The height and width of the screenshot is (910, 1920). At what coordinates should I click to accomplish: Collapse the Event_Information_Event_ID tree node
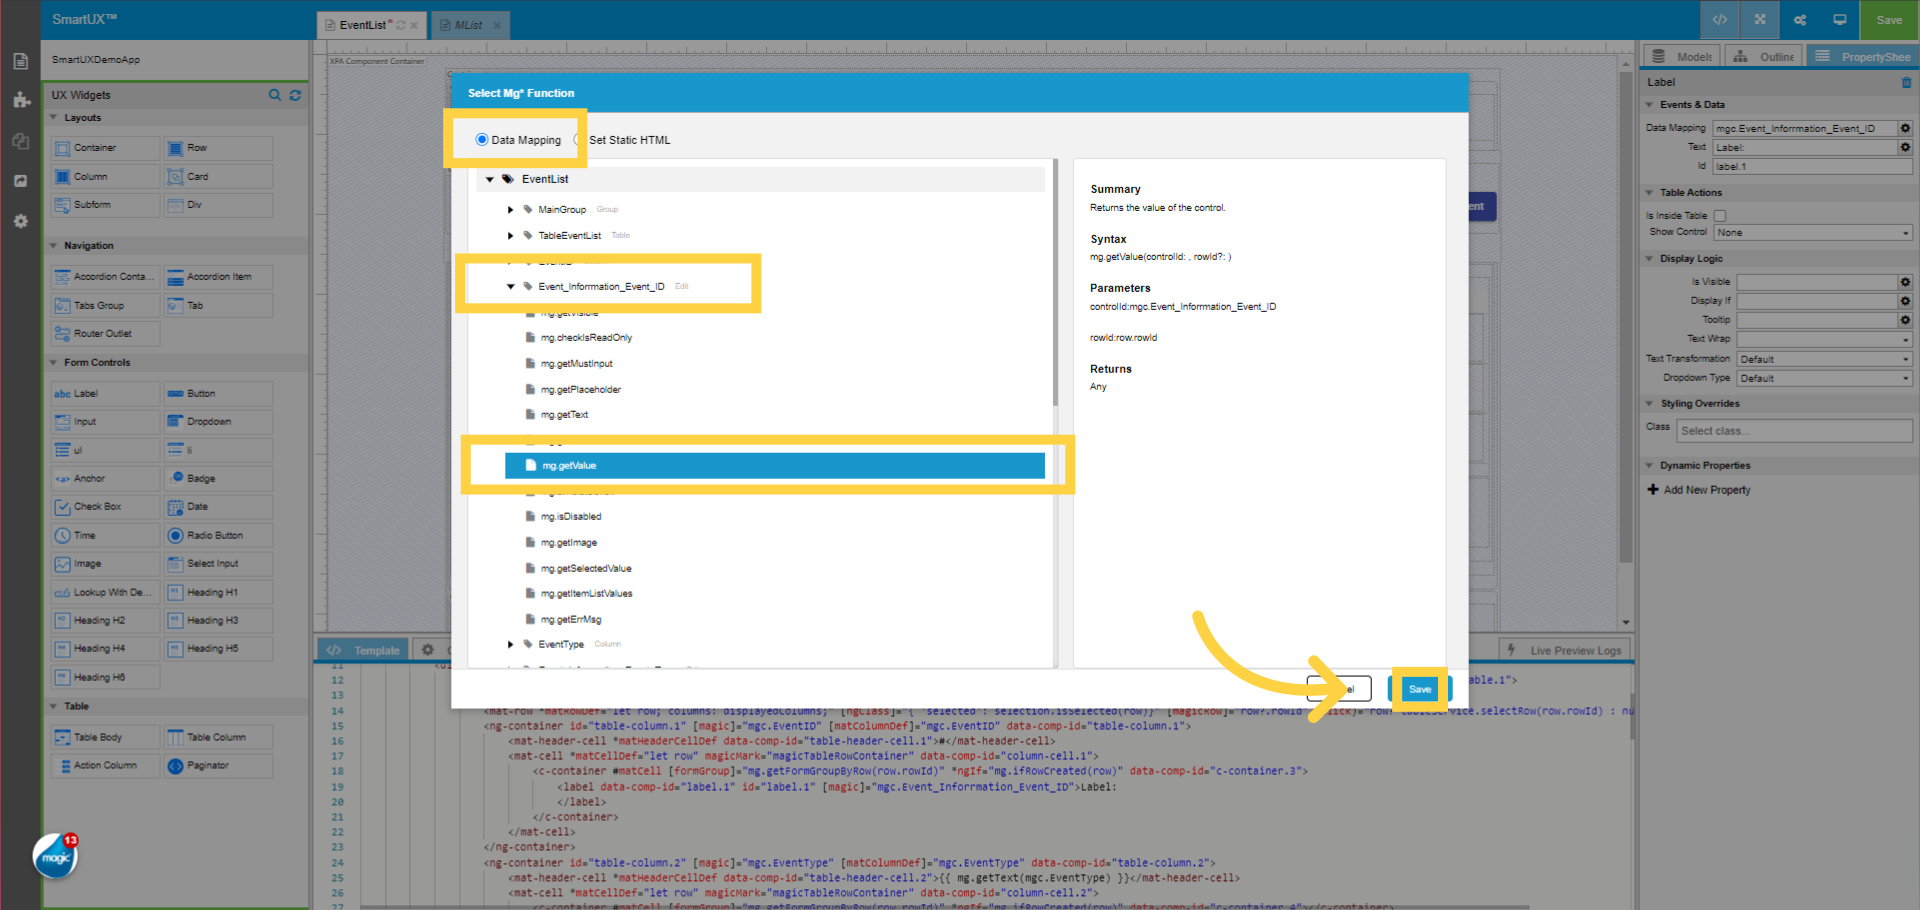pyautogui.click(x=511, y=286)
